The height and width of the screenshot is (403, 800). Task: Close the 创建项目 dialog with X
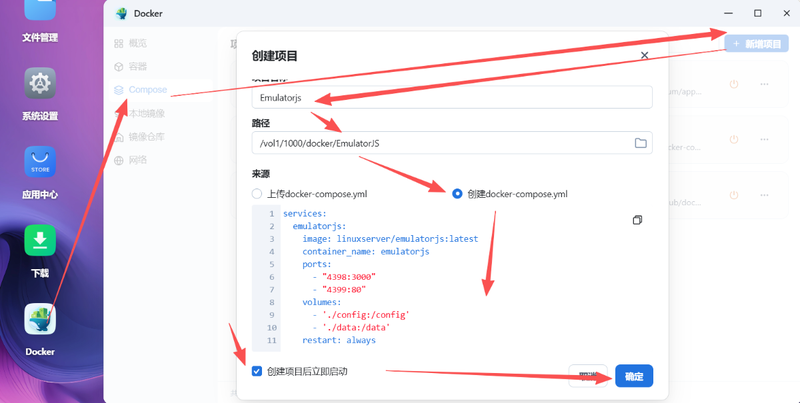tap(644, 56)
